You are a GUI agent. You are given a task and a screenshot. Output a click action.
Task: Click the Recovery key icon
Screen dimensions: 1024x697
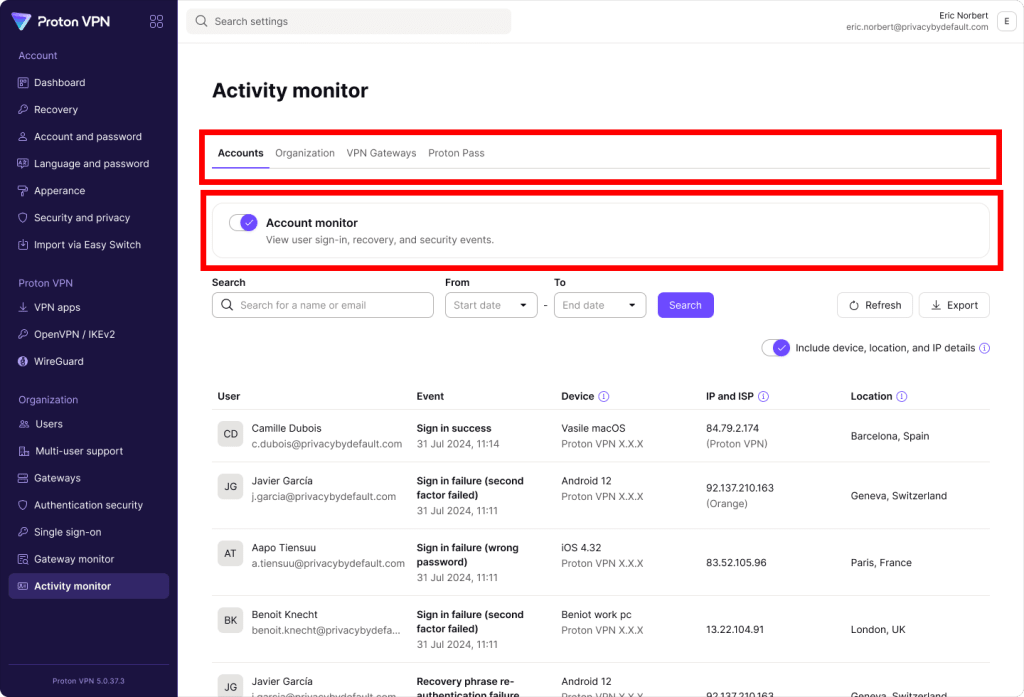(x=23, y=110)
